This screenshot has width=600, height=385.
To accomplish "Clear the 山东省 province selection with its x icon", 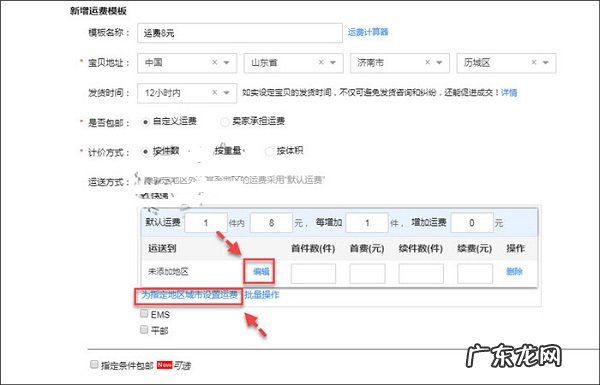I will point(321,62).
